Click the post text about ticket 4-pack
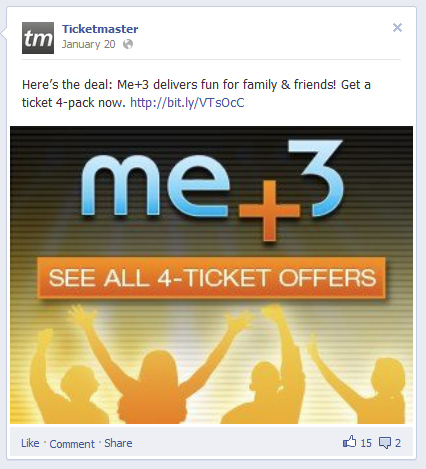Screen dimensions: 426x469 pos(196,94)
